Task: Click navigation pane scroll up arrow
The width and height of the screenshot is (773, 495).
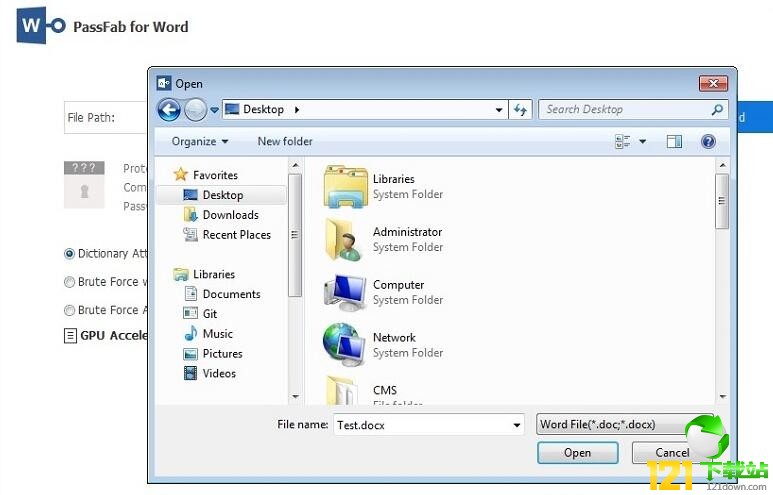Action: (x=295, y=165)
